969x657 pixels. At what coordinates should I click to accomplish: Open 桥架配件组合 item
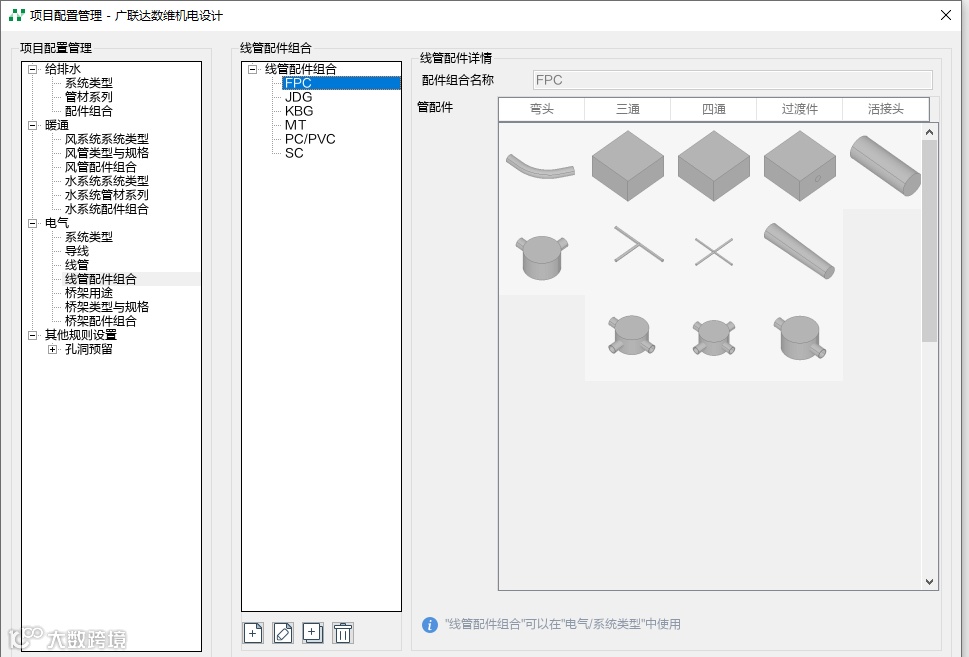coord(101,321)
